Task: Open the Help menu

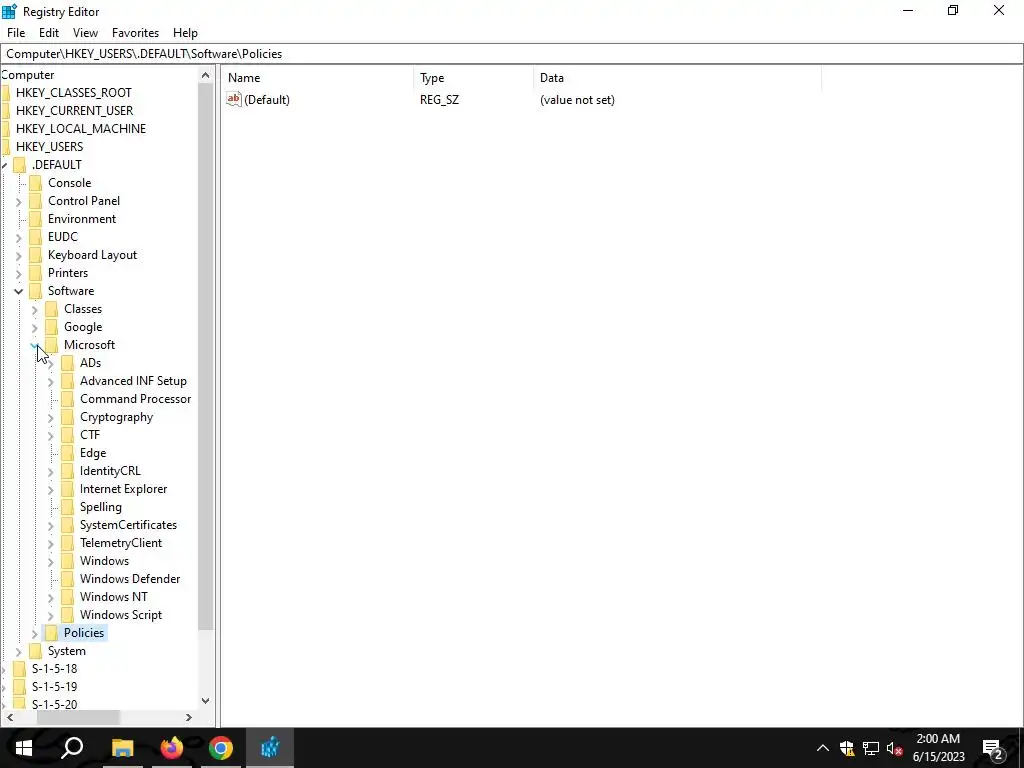Action: click(x=185, y=33)
